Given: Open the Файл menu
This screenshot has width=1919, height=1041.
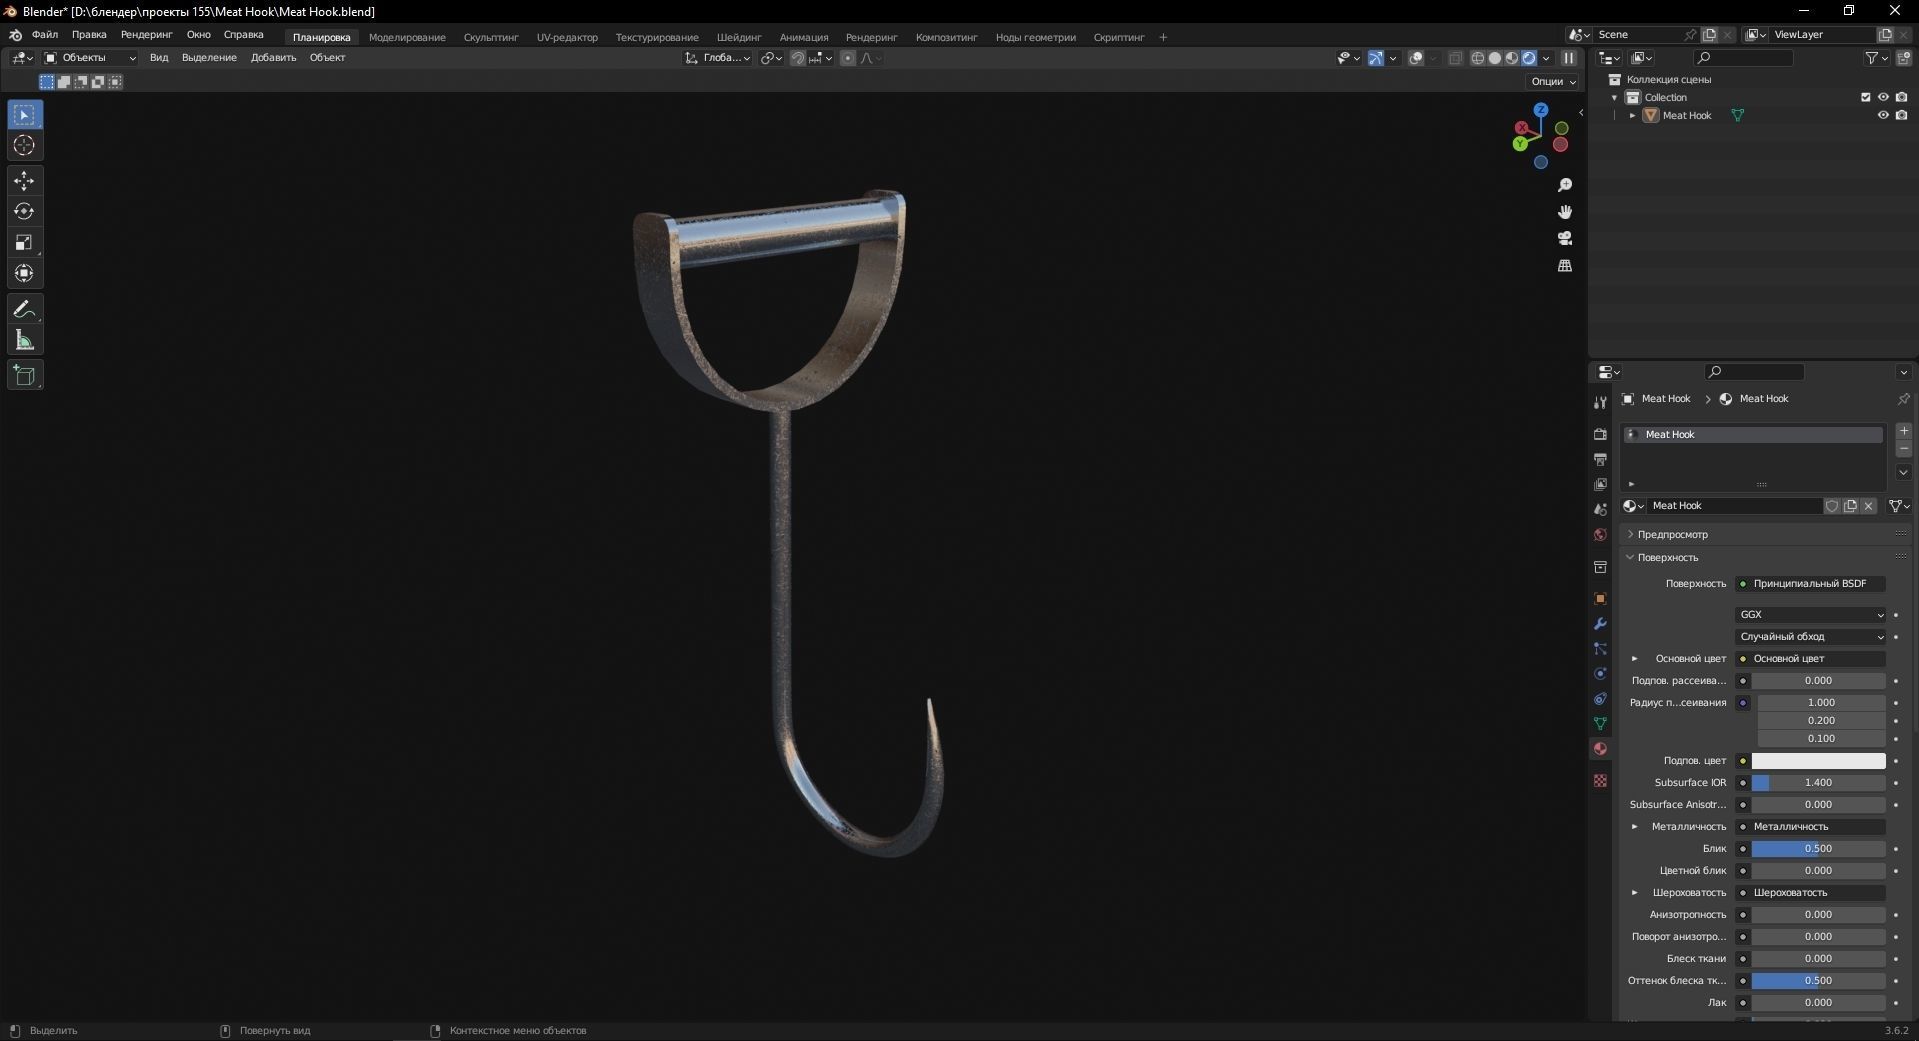Looking at the screenshot, I should pyautogui.click(x=45, y=35).
